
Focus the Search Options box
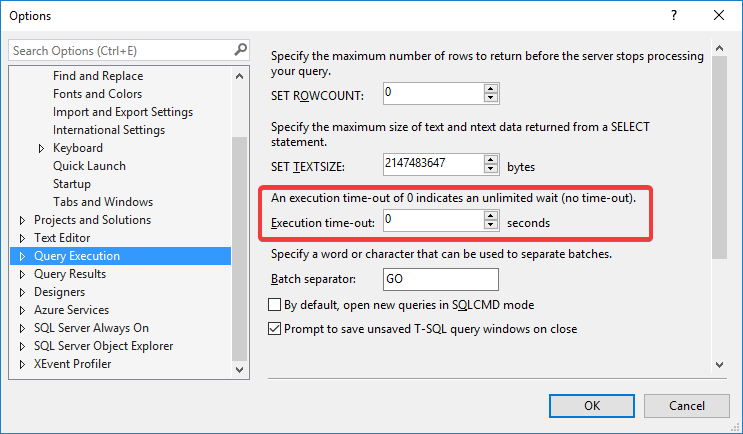pyautogui.click(x=122, y=50)
